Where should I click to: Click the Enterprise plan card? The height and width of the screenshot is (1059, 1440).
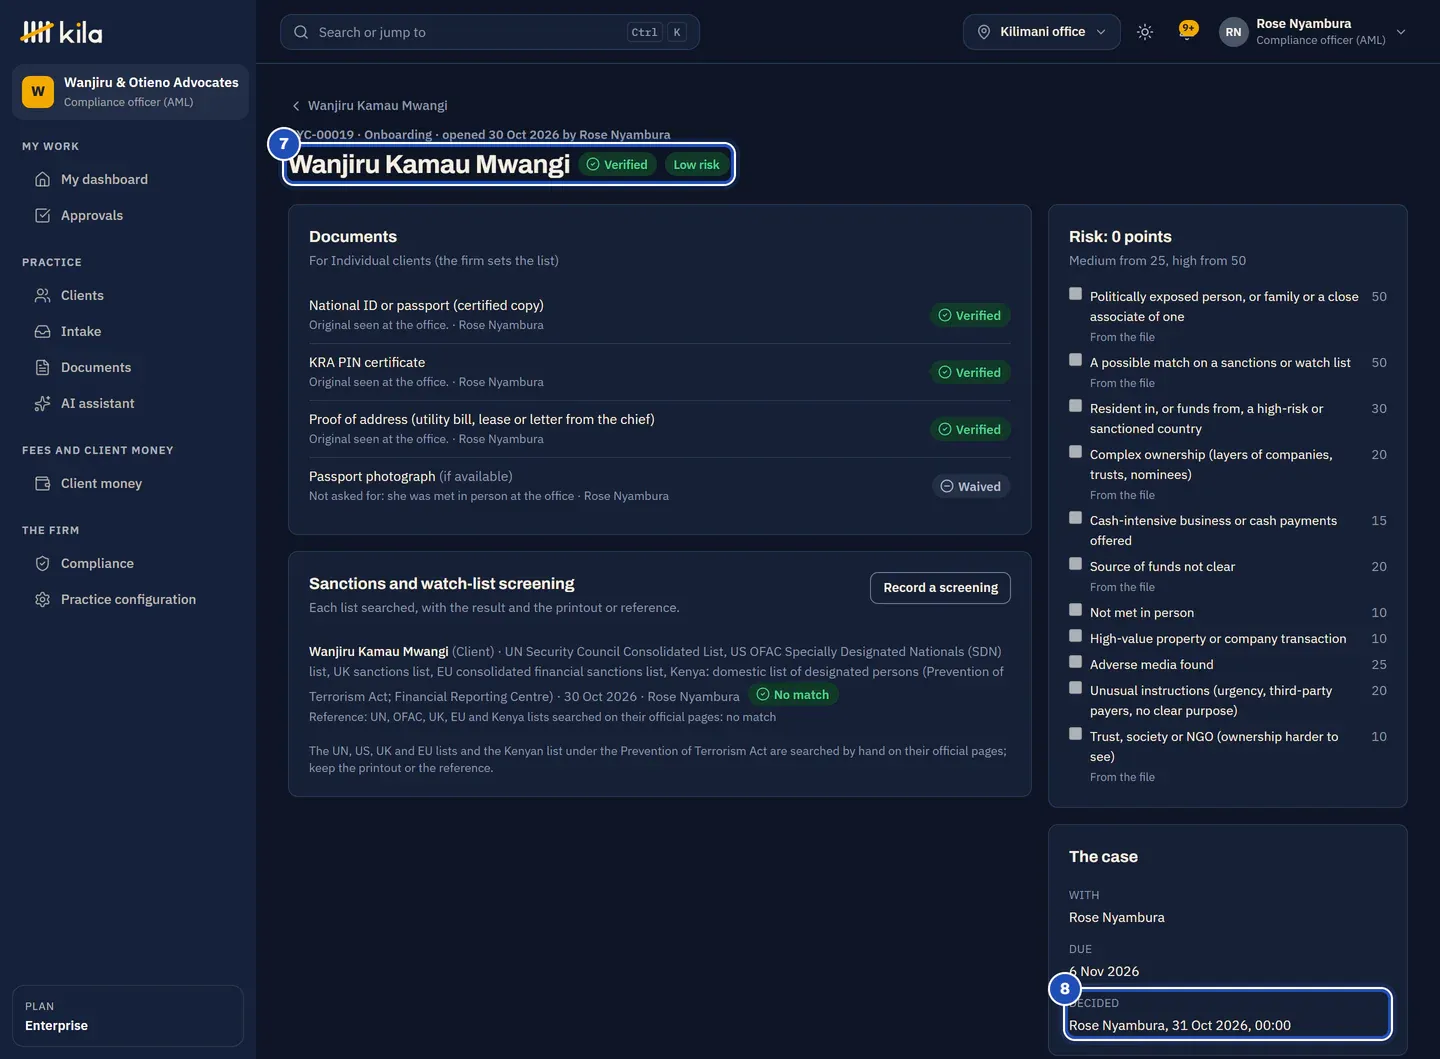(x=128, y=1016)
